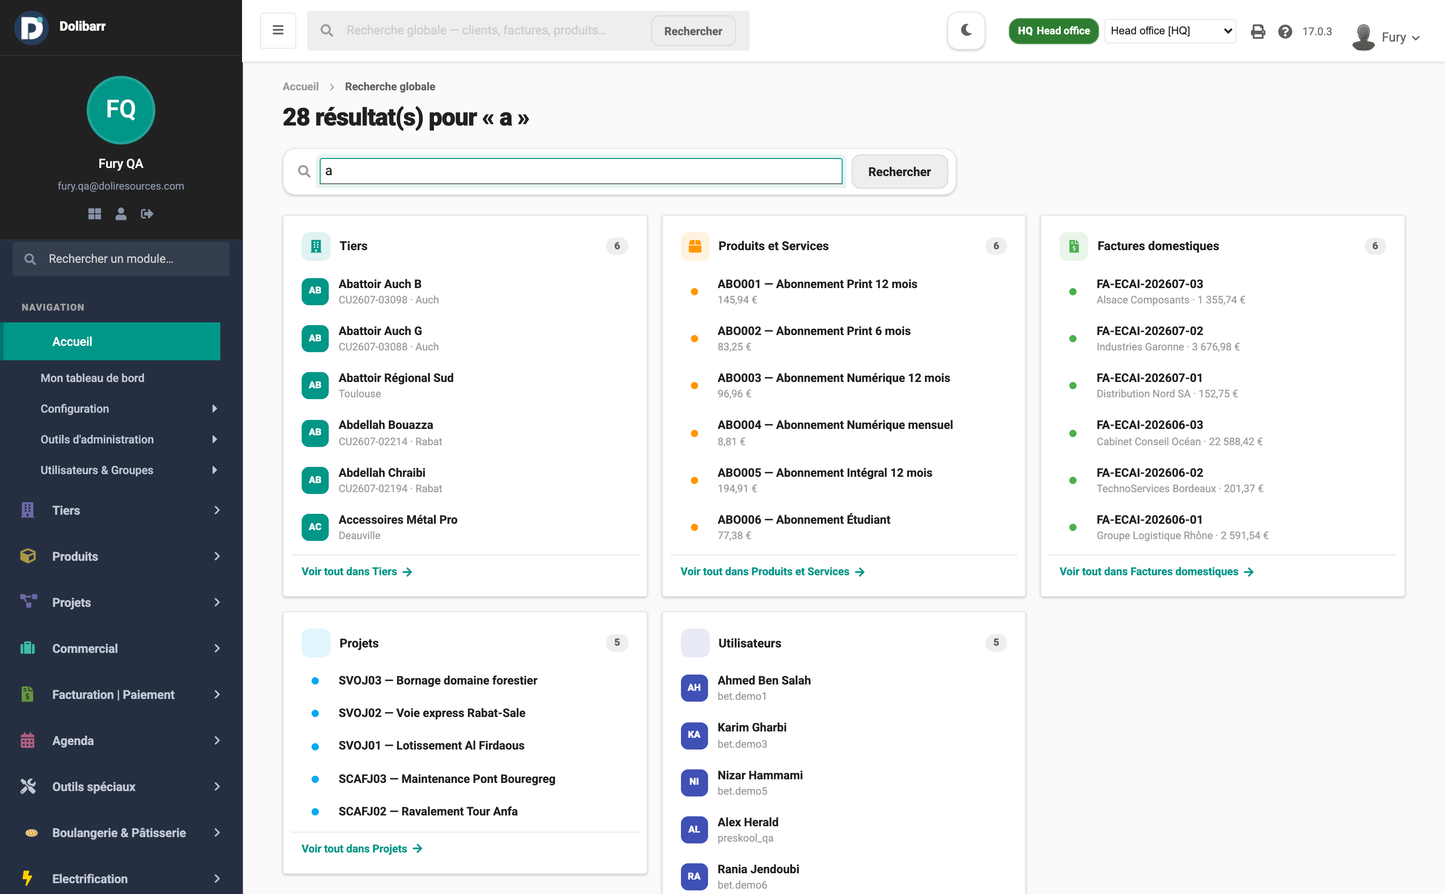Open the Head office [HQ] entity dropdown
Image resolution: width=1445 pixels, height=894 pixels.
pyautogui.click(x=1170, y=31)
